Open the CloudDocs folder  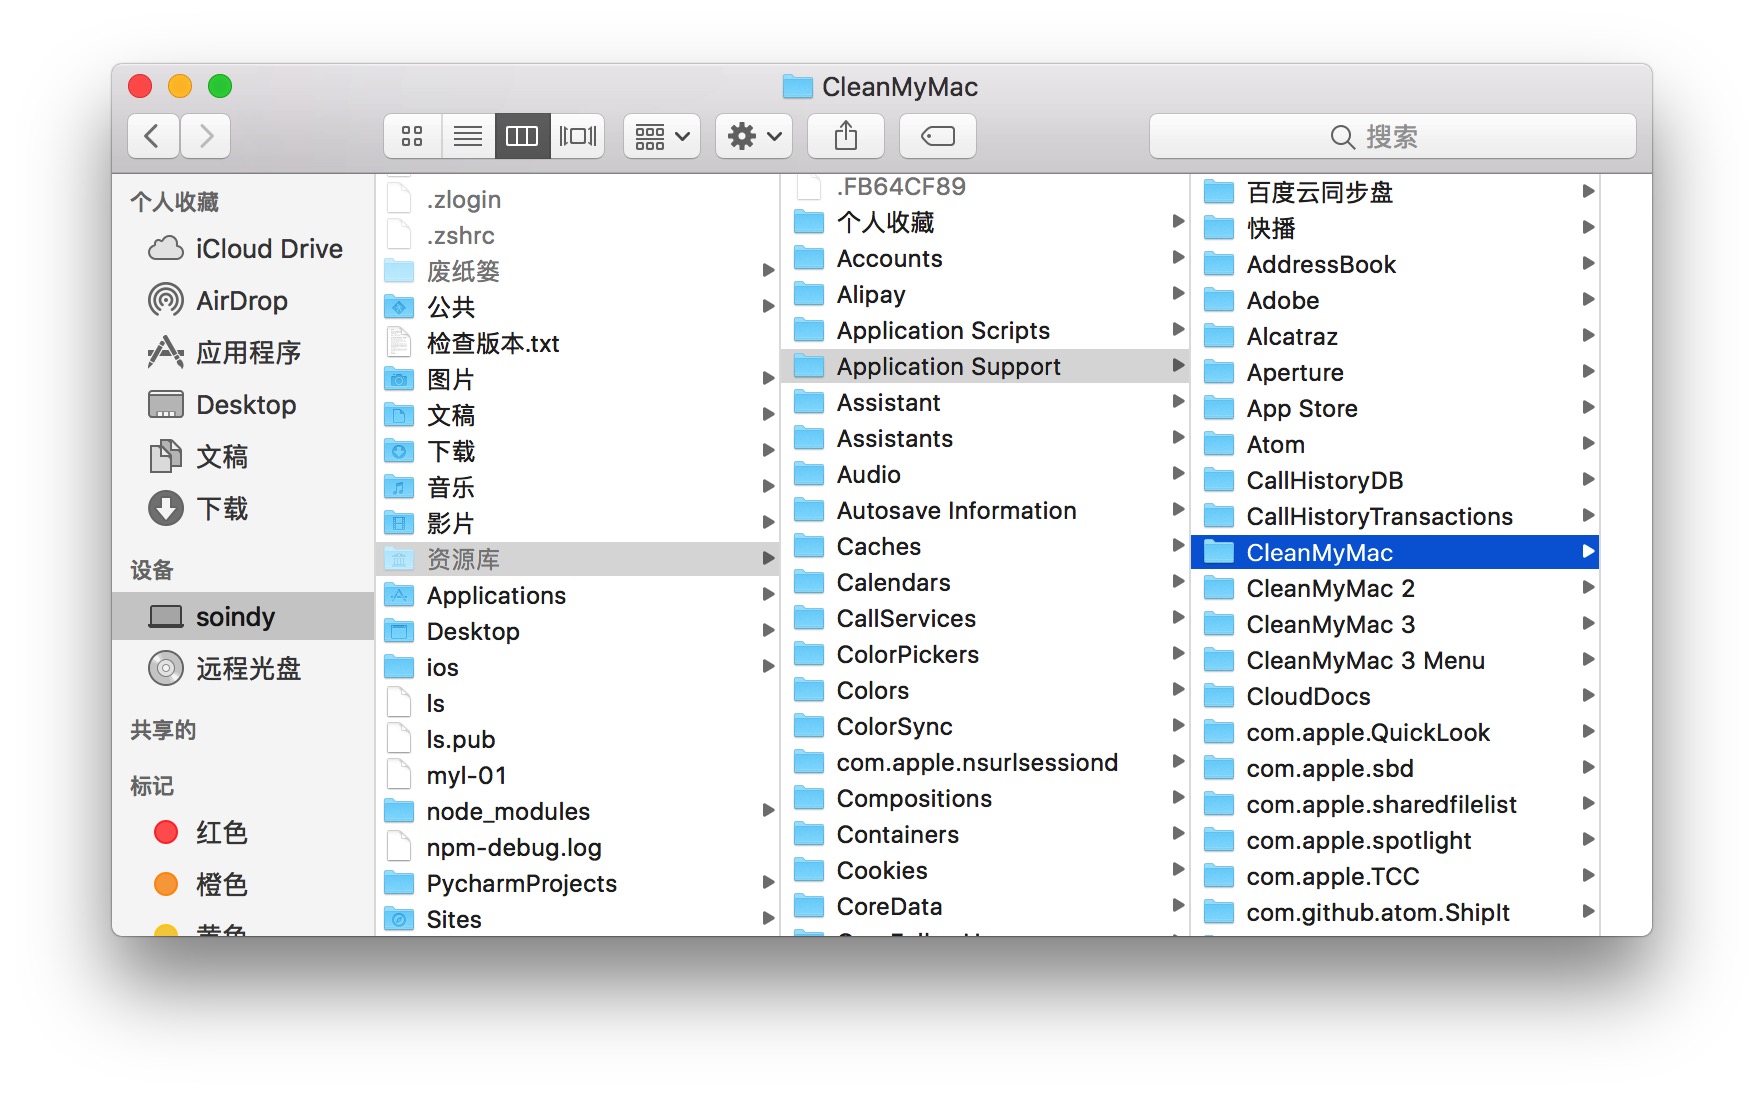coord(1396,697)
